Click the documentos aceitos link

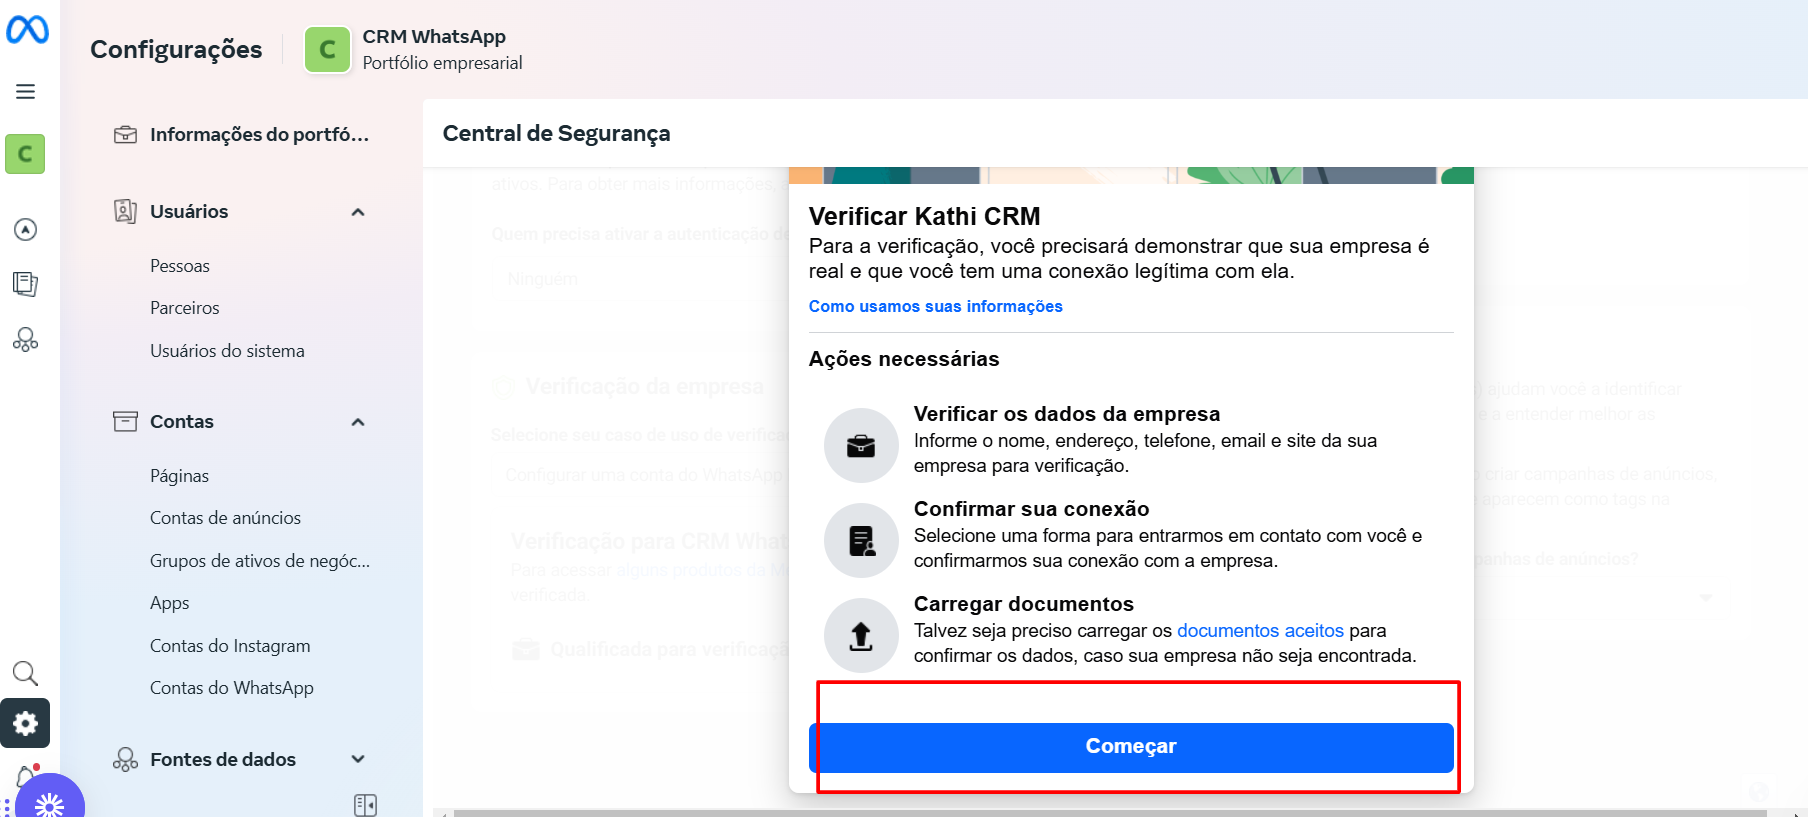point(1261,630)
